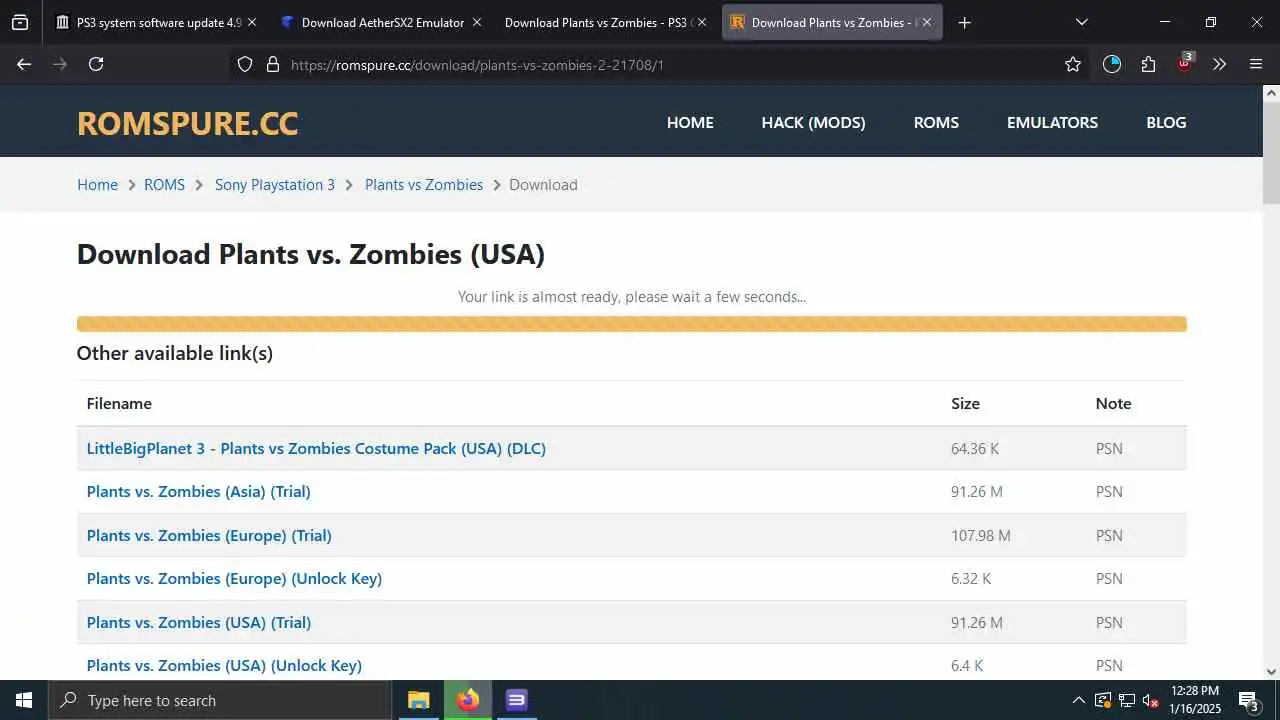This screenshot has height=720, width=1280.
Task: Go to Home breadcrumb link
Action: coord(97,184)
